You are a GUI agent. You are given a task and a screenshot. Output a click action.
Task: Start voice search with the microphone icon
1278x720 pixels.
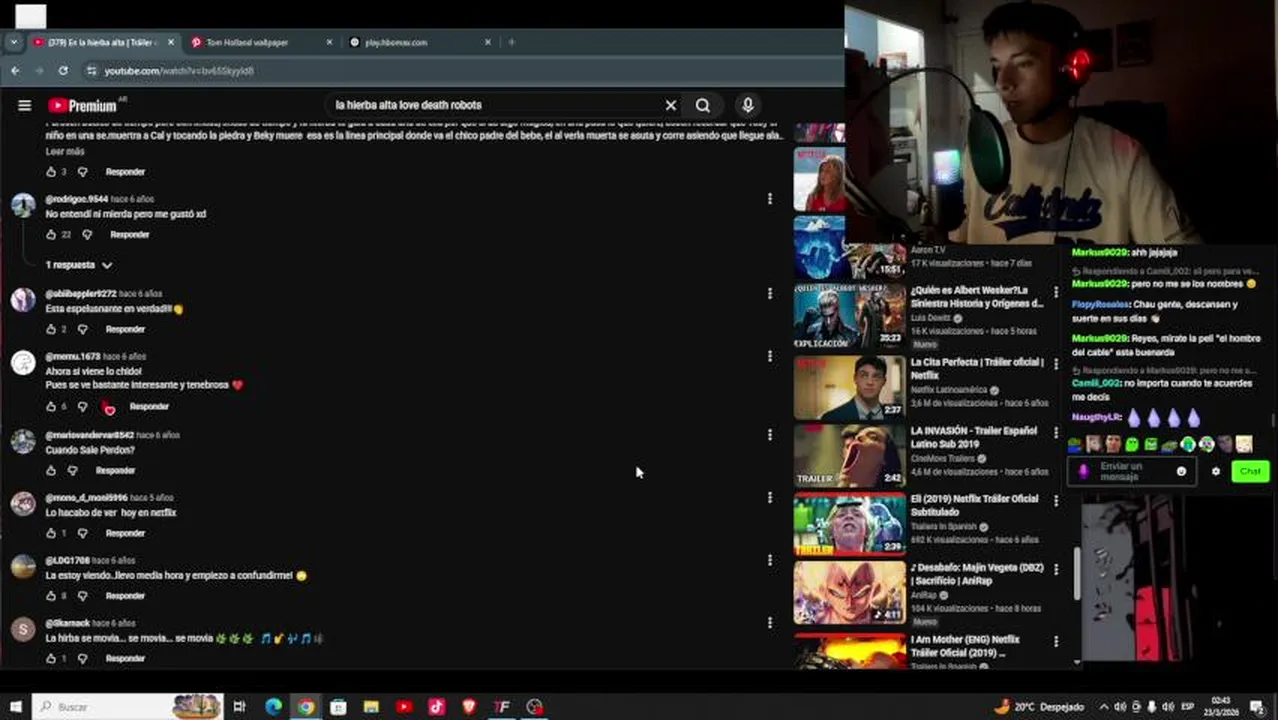(747, 105)
